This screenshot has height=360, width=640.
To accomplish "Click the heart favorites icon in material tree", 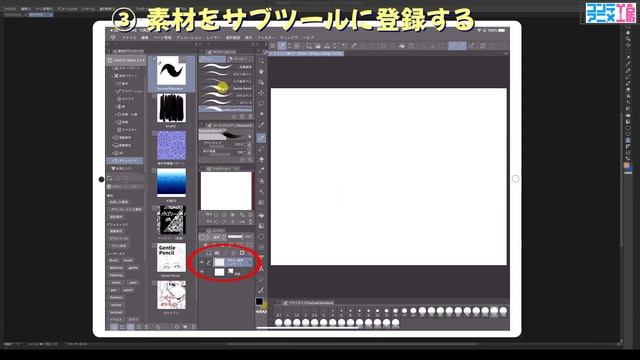I will coord(113,168).
